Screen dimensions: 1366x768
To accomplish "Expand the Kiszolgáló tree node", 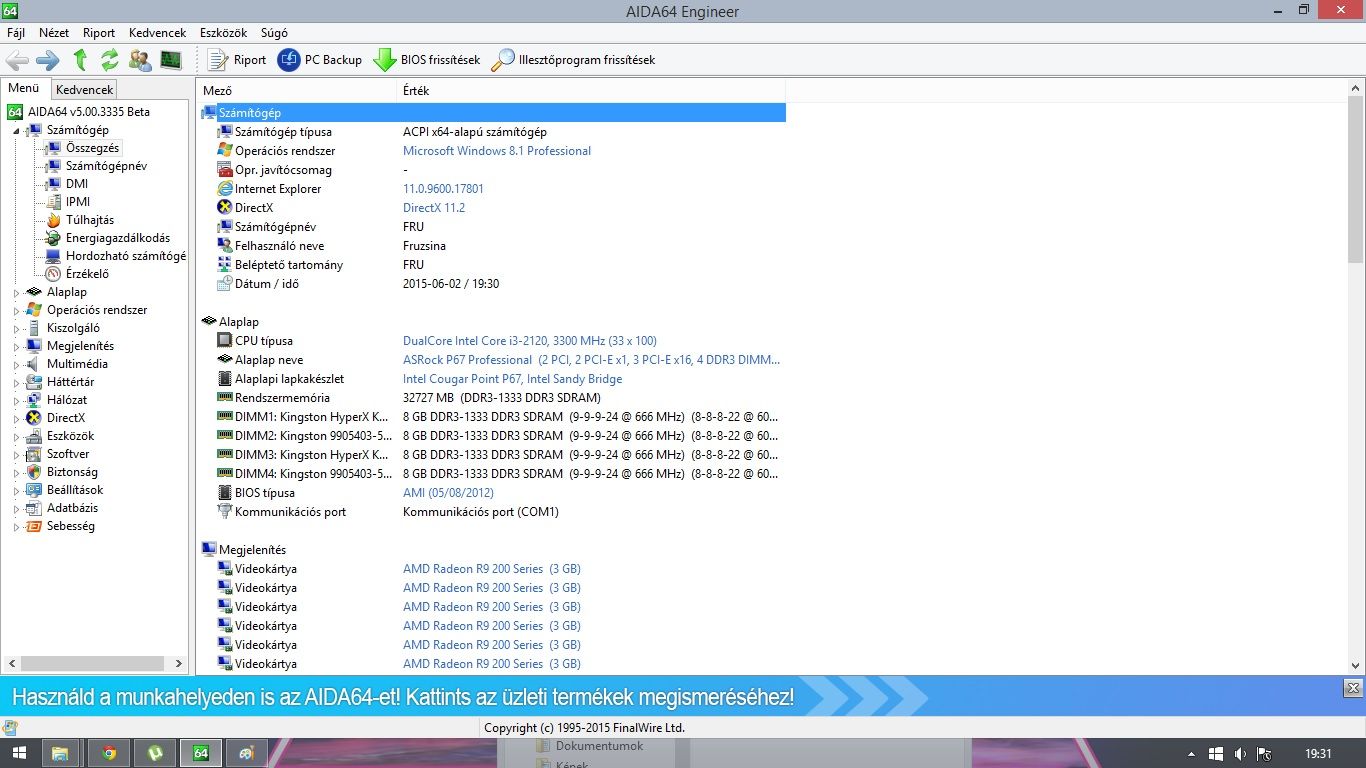I will coord(16,329).
